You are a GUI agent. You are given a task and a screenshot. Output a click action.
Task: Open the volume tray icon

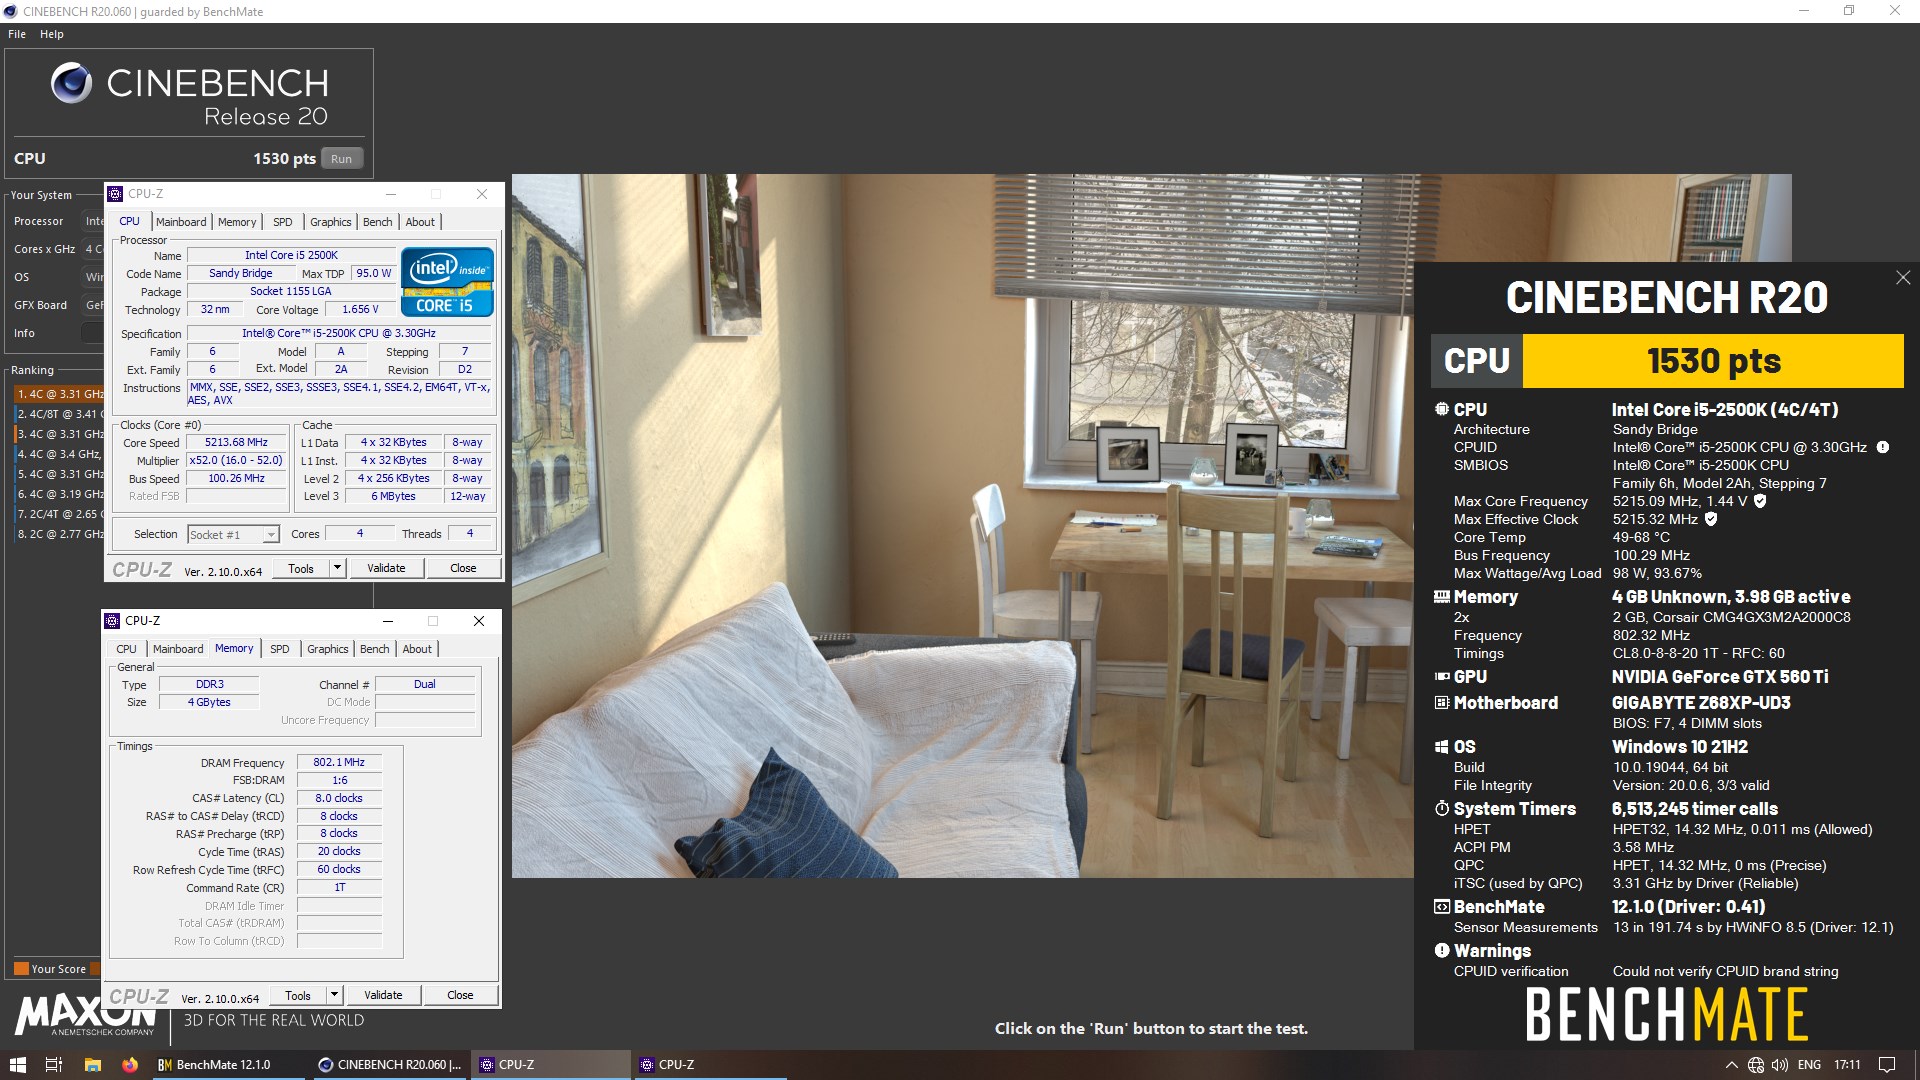point(1780,1065)
